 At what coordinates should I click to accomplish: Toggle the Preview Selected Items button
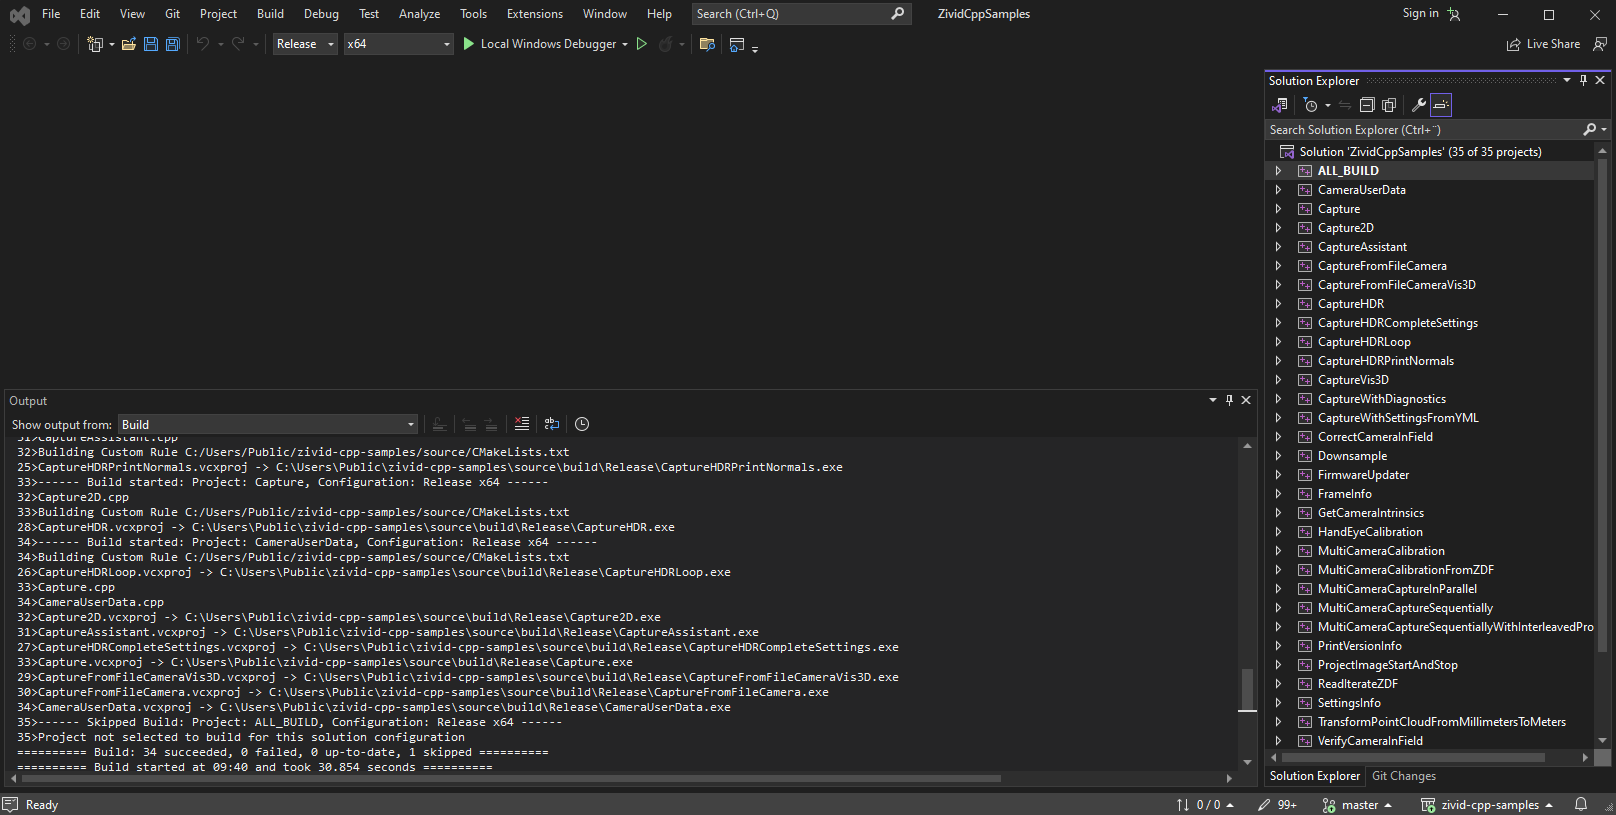tap(1440, 105)
